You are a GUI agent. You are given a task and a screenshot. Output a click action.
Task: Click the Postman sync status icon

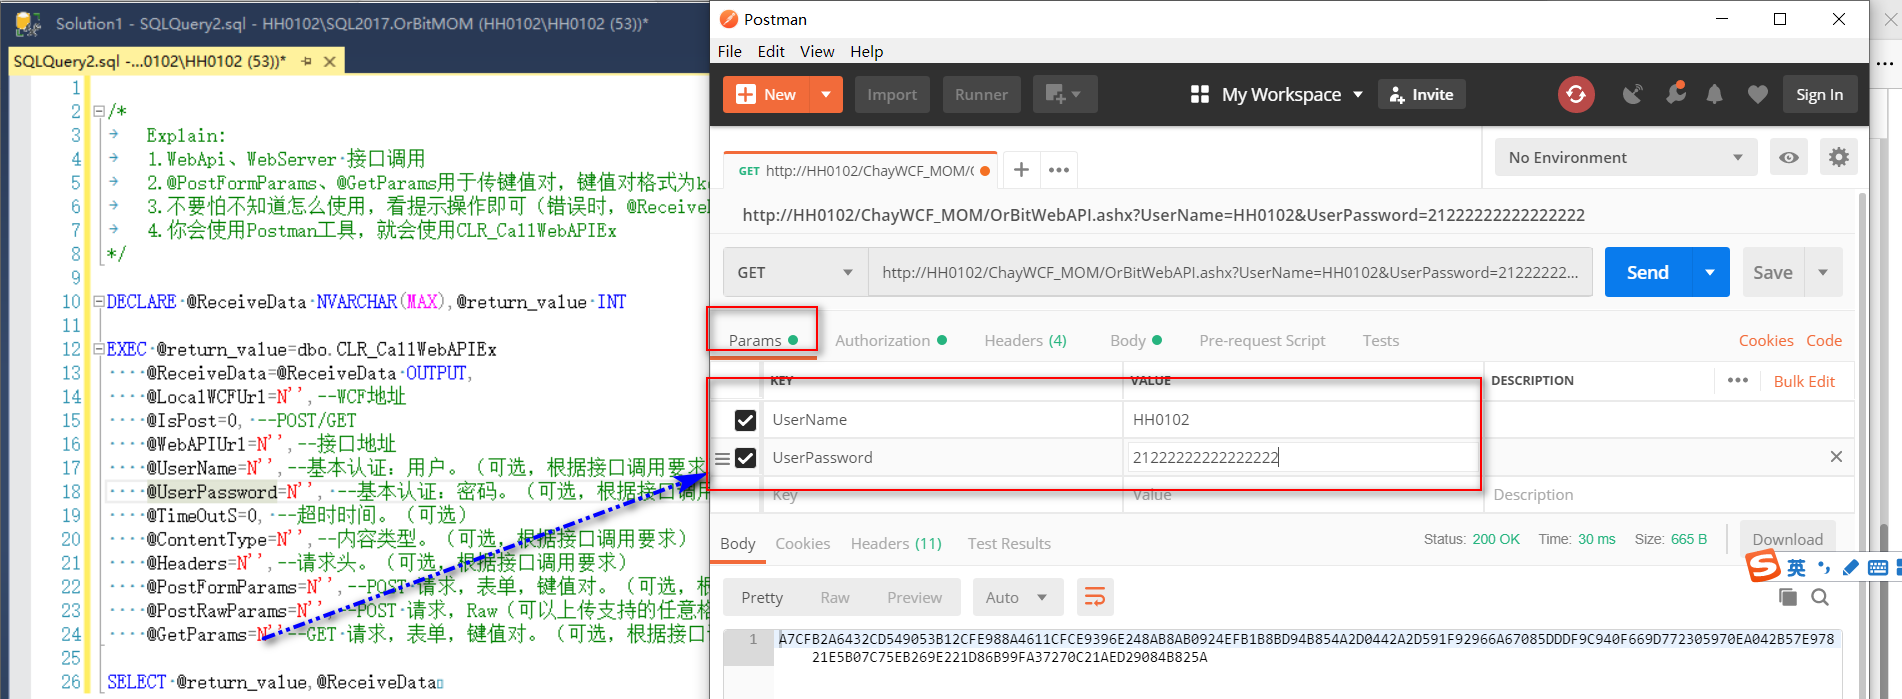click(1576, 94)
